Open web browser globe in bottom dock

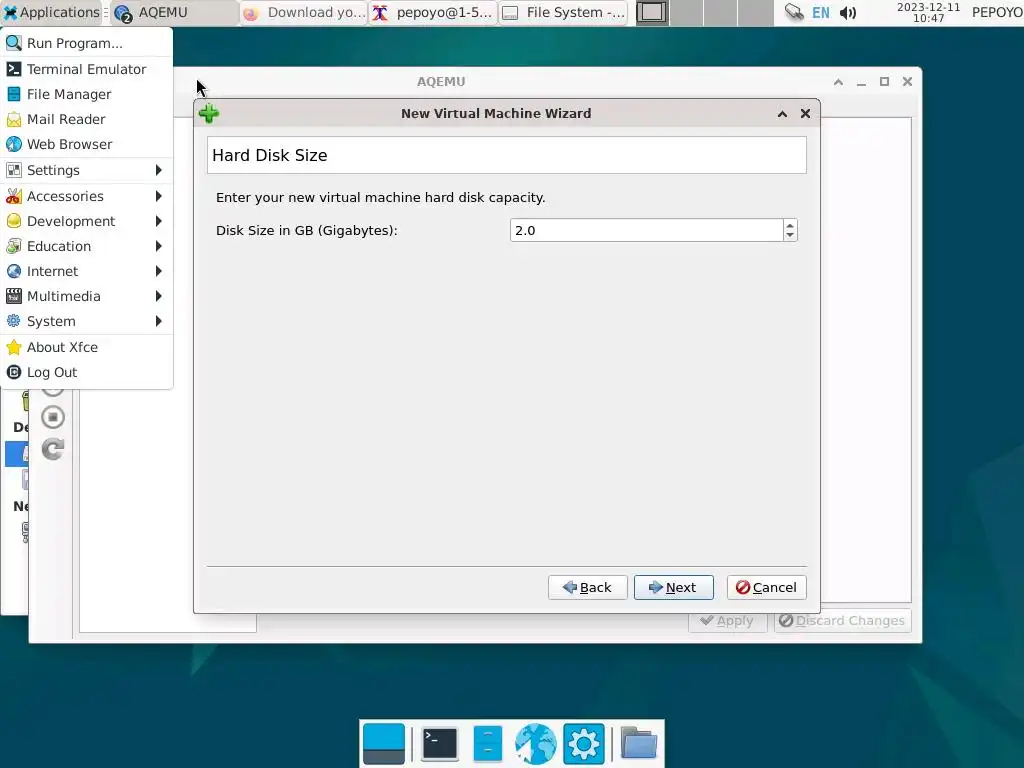click(x=536, y=744)
